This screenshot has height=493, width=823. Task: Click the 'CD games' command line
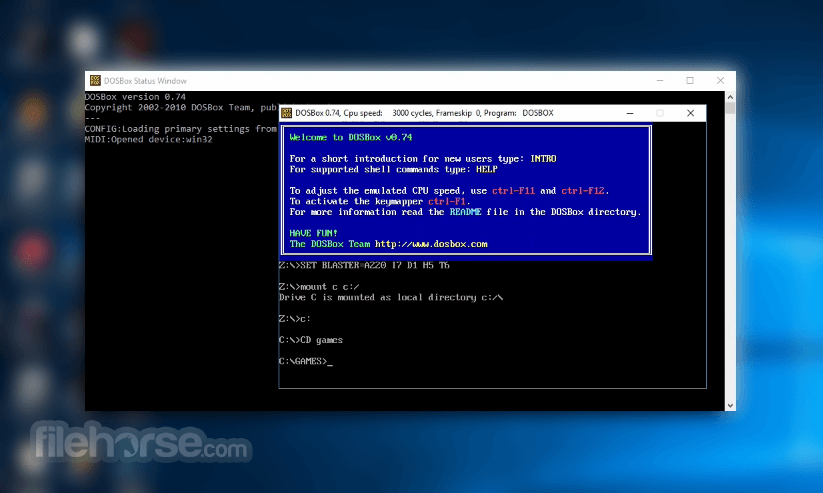311,340
